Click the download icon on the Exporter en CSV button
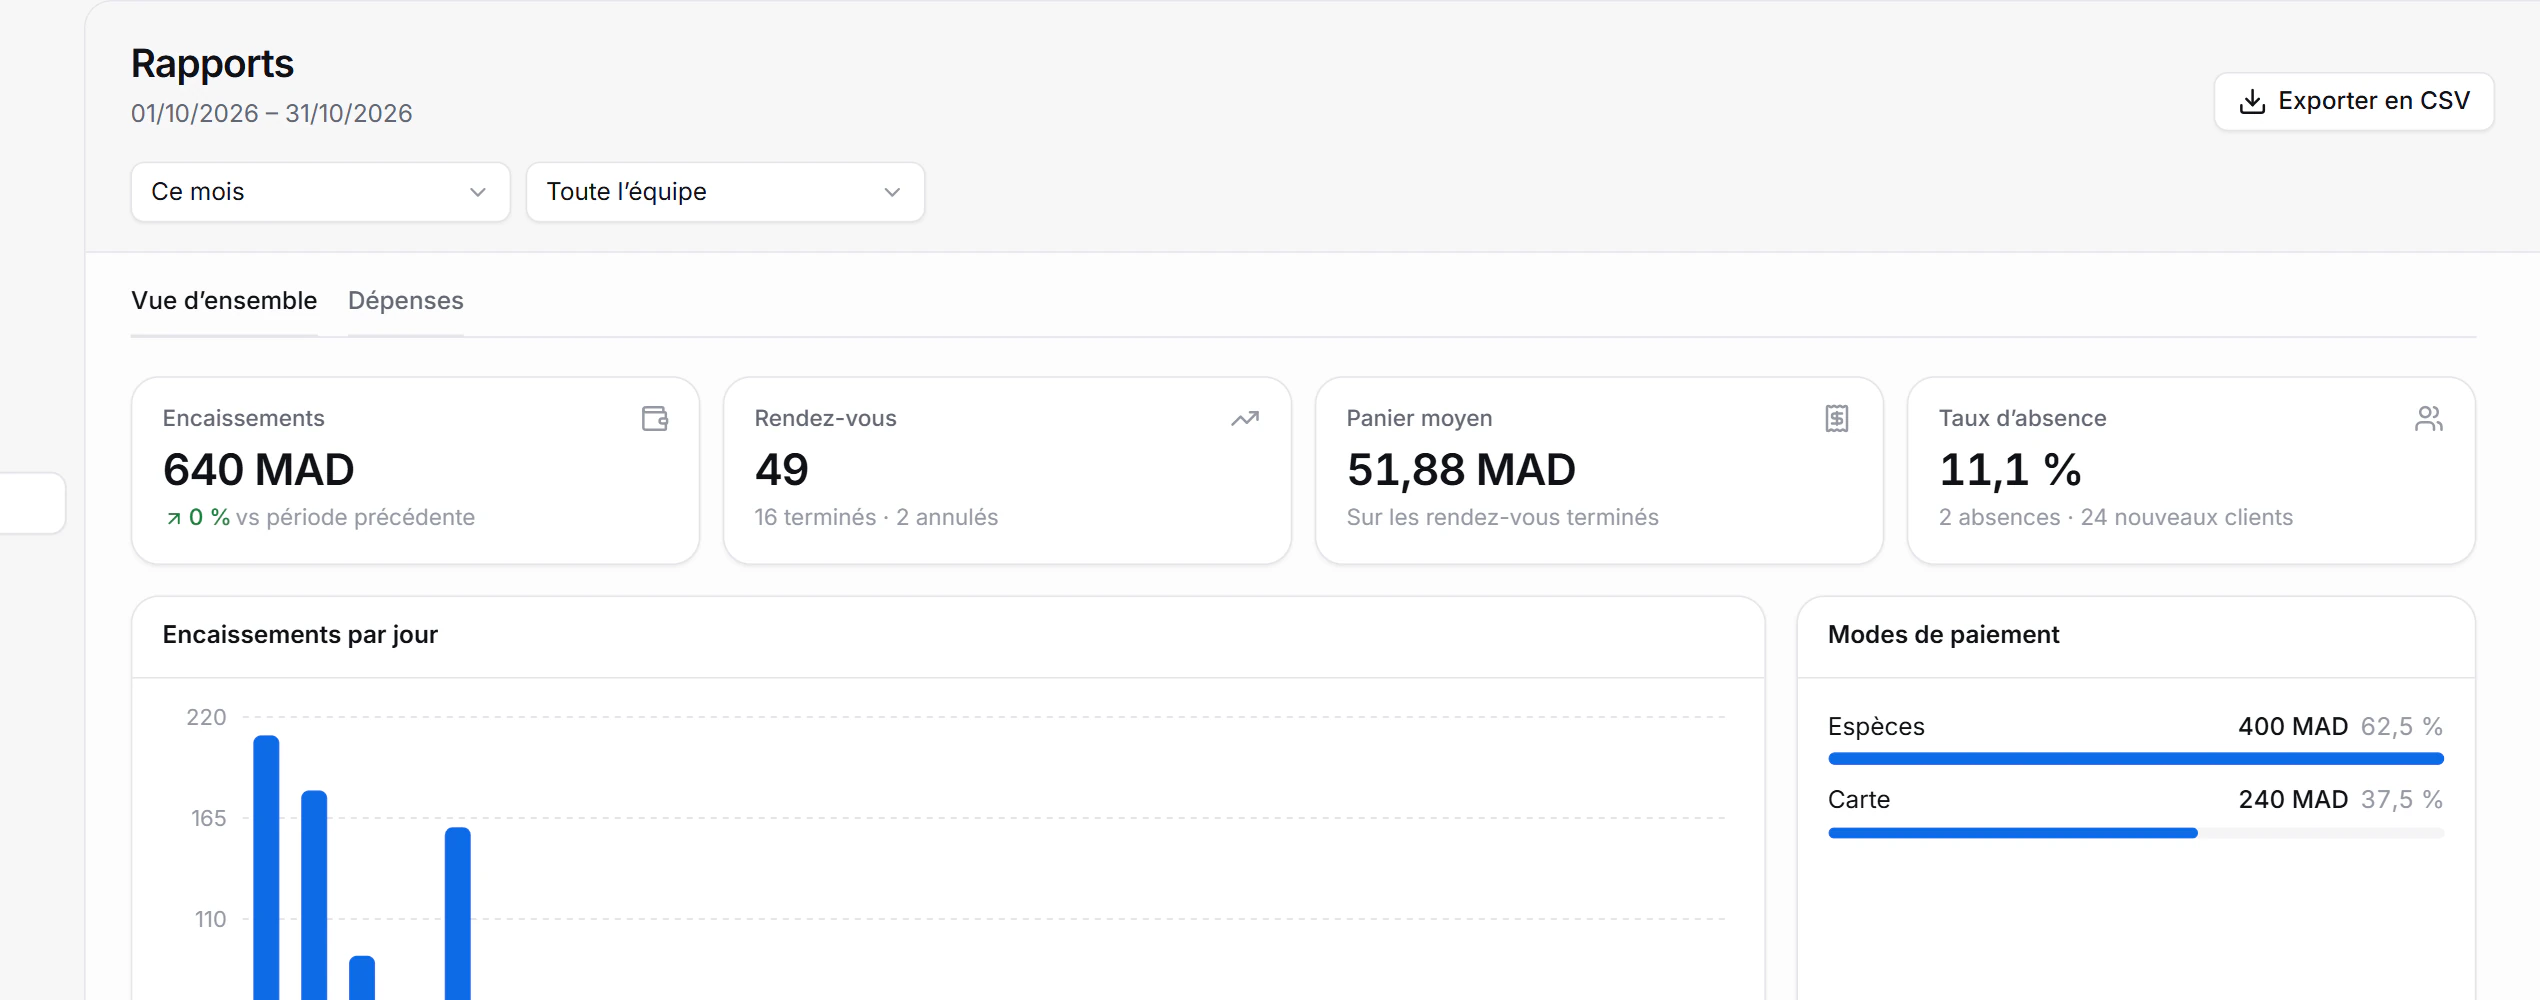Image resolution: width=2540 pixels, height=1000 pixels. pos(2252,101)
